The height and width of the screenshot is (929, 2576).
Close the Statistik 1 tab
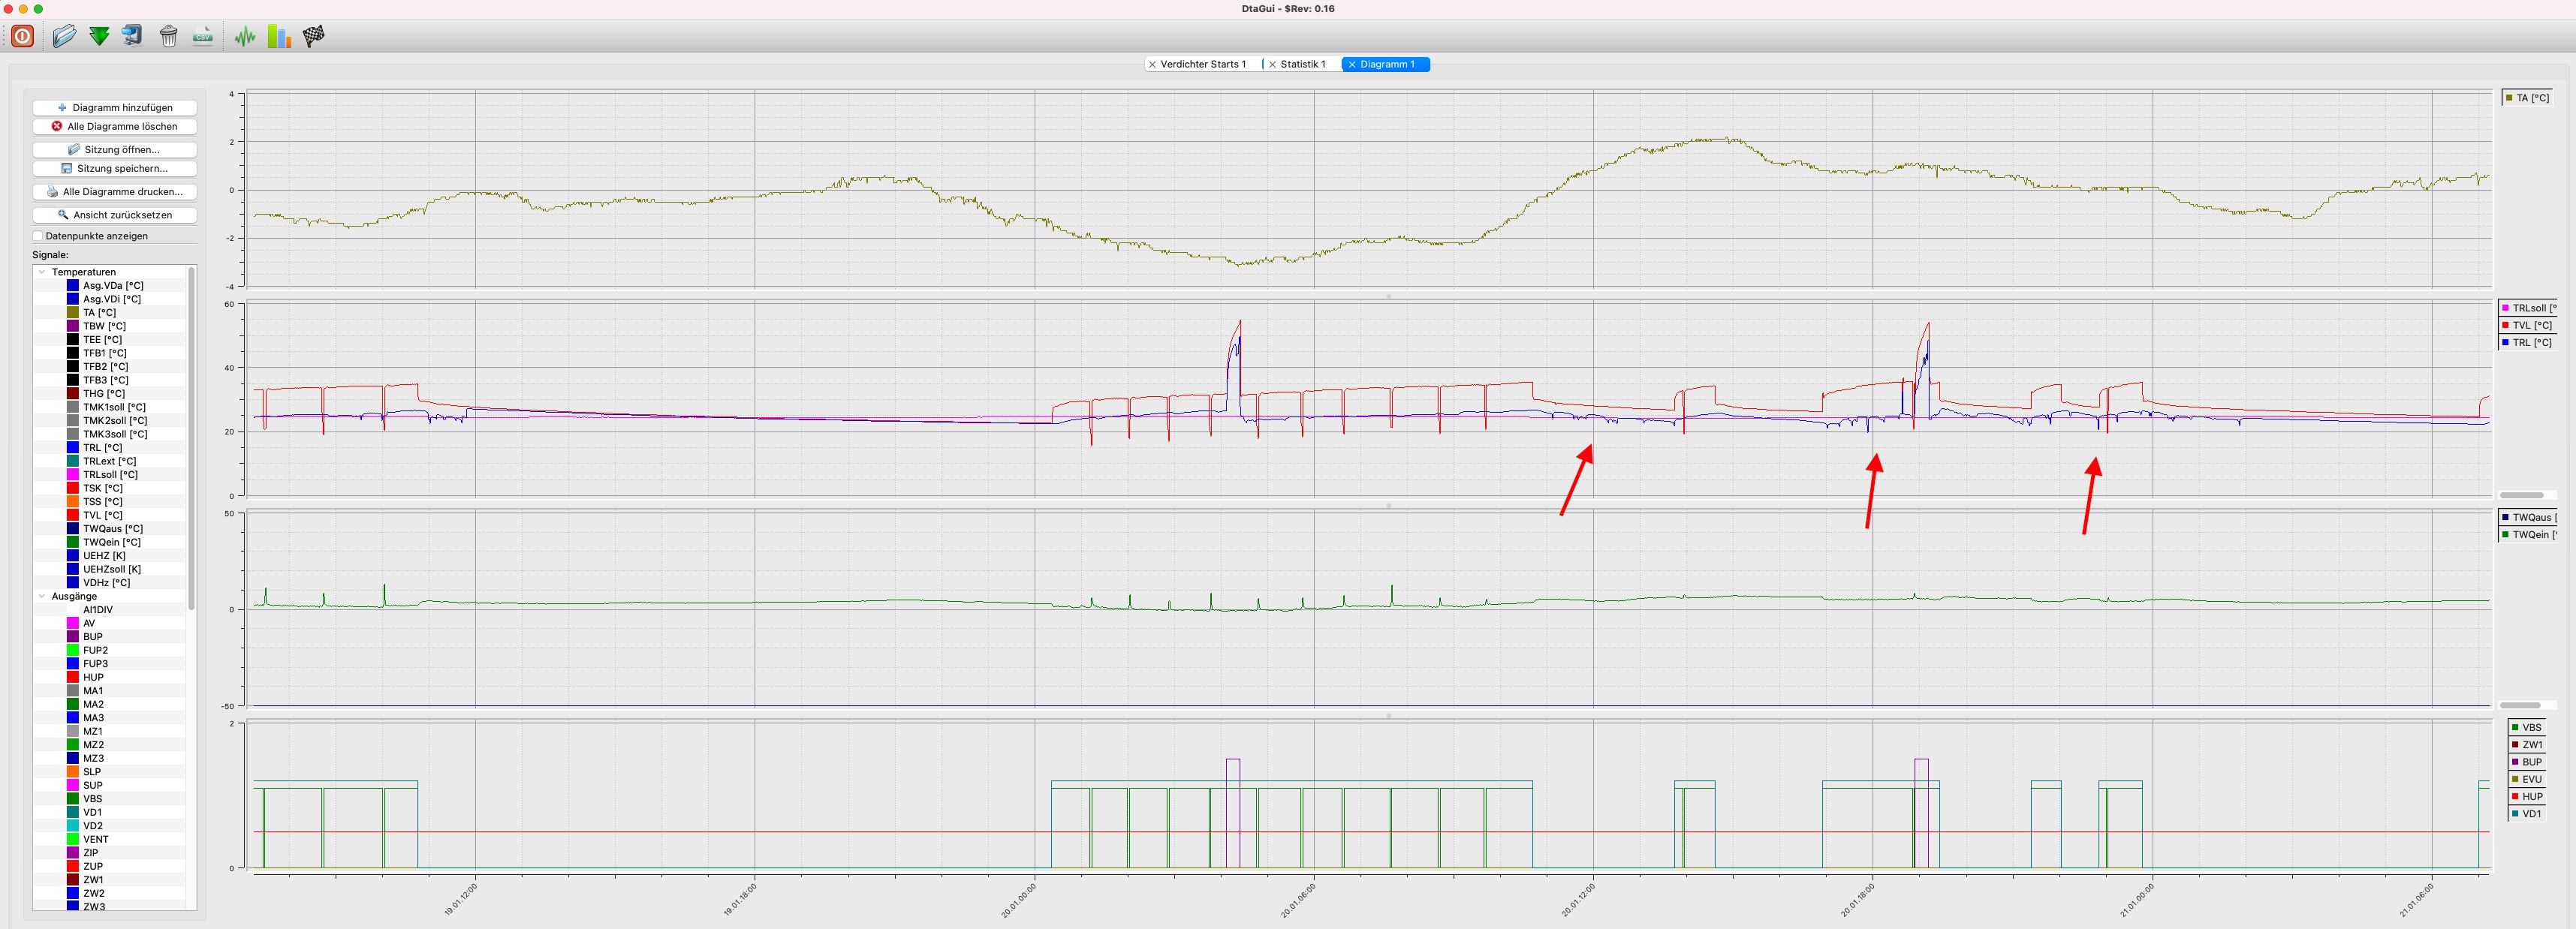click(x=1272, y=64)
